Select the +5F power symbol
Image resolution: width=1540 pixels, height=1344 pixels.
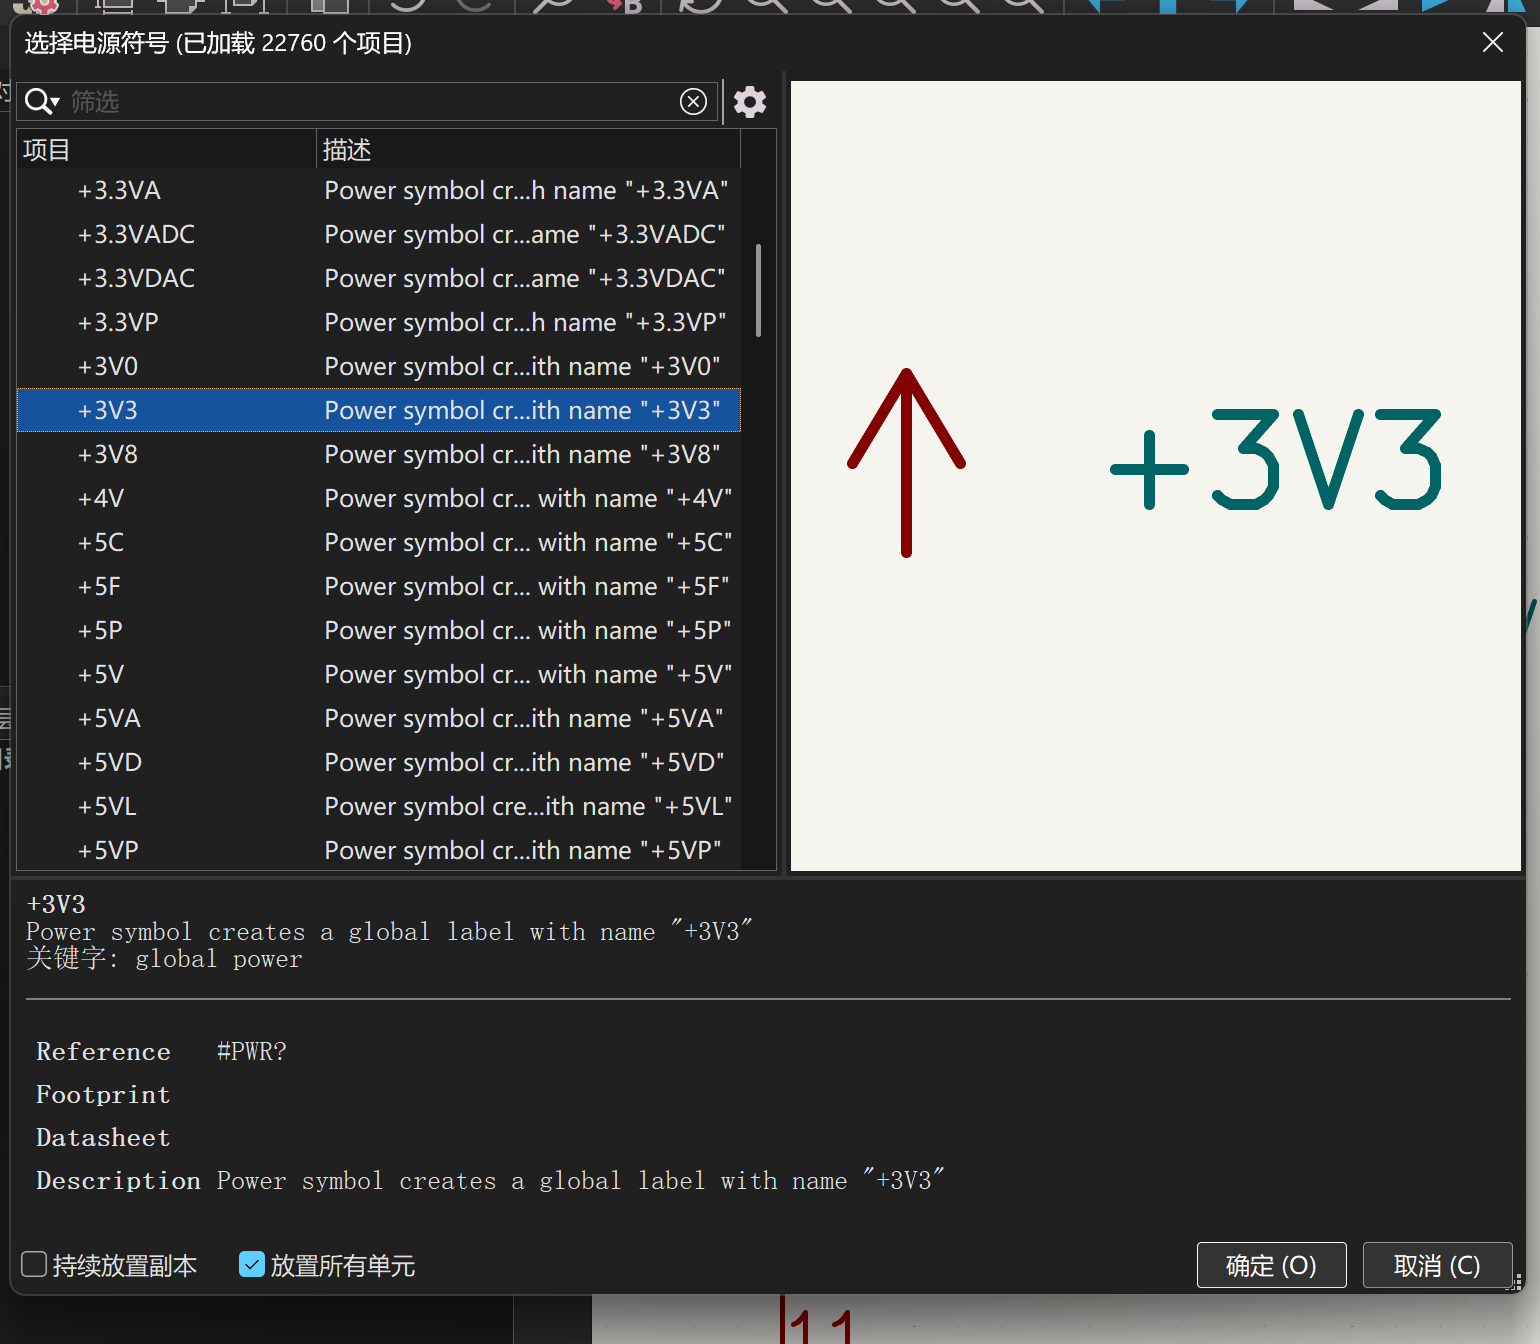tap(378, 586)
